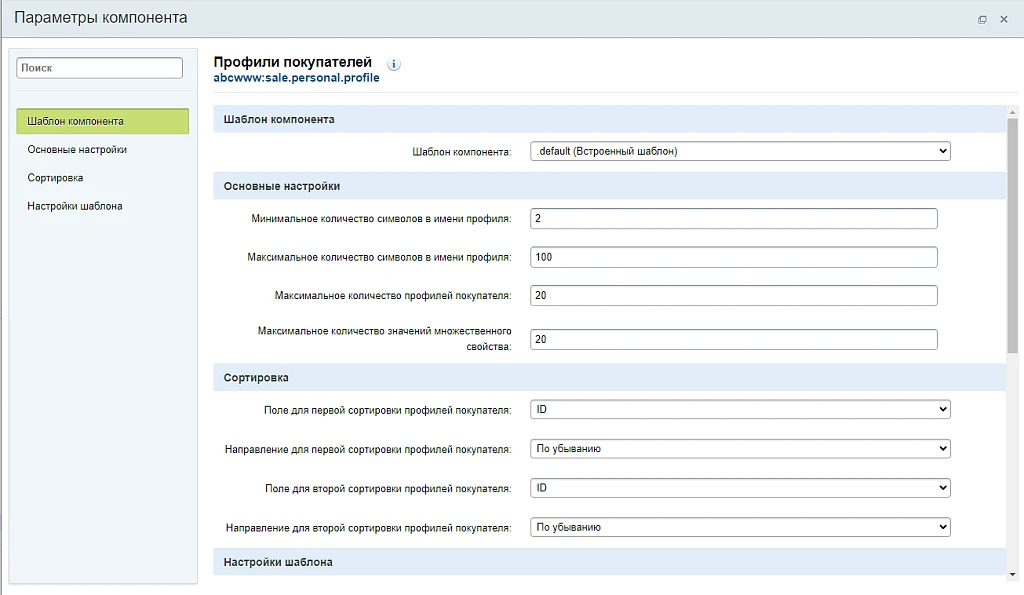Select Шаблон компонента in the left menu
Screen dimensions: 1024x595
click(103, 121)
